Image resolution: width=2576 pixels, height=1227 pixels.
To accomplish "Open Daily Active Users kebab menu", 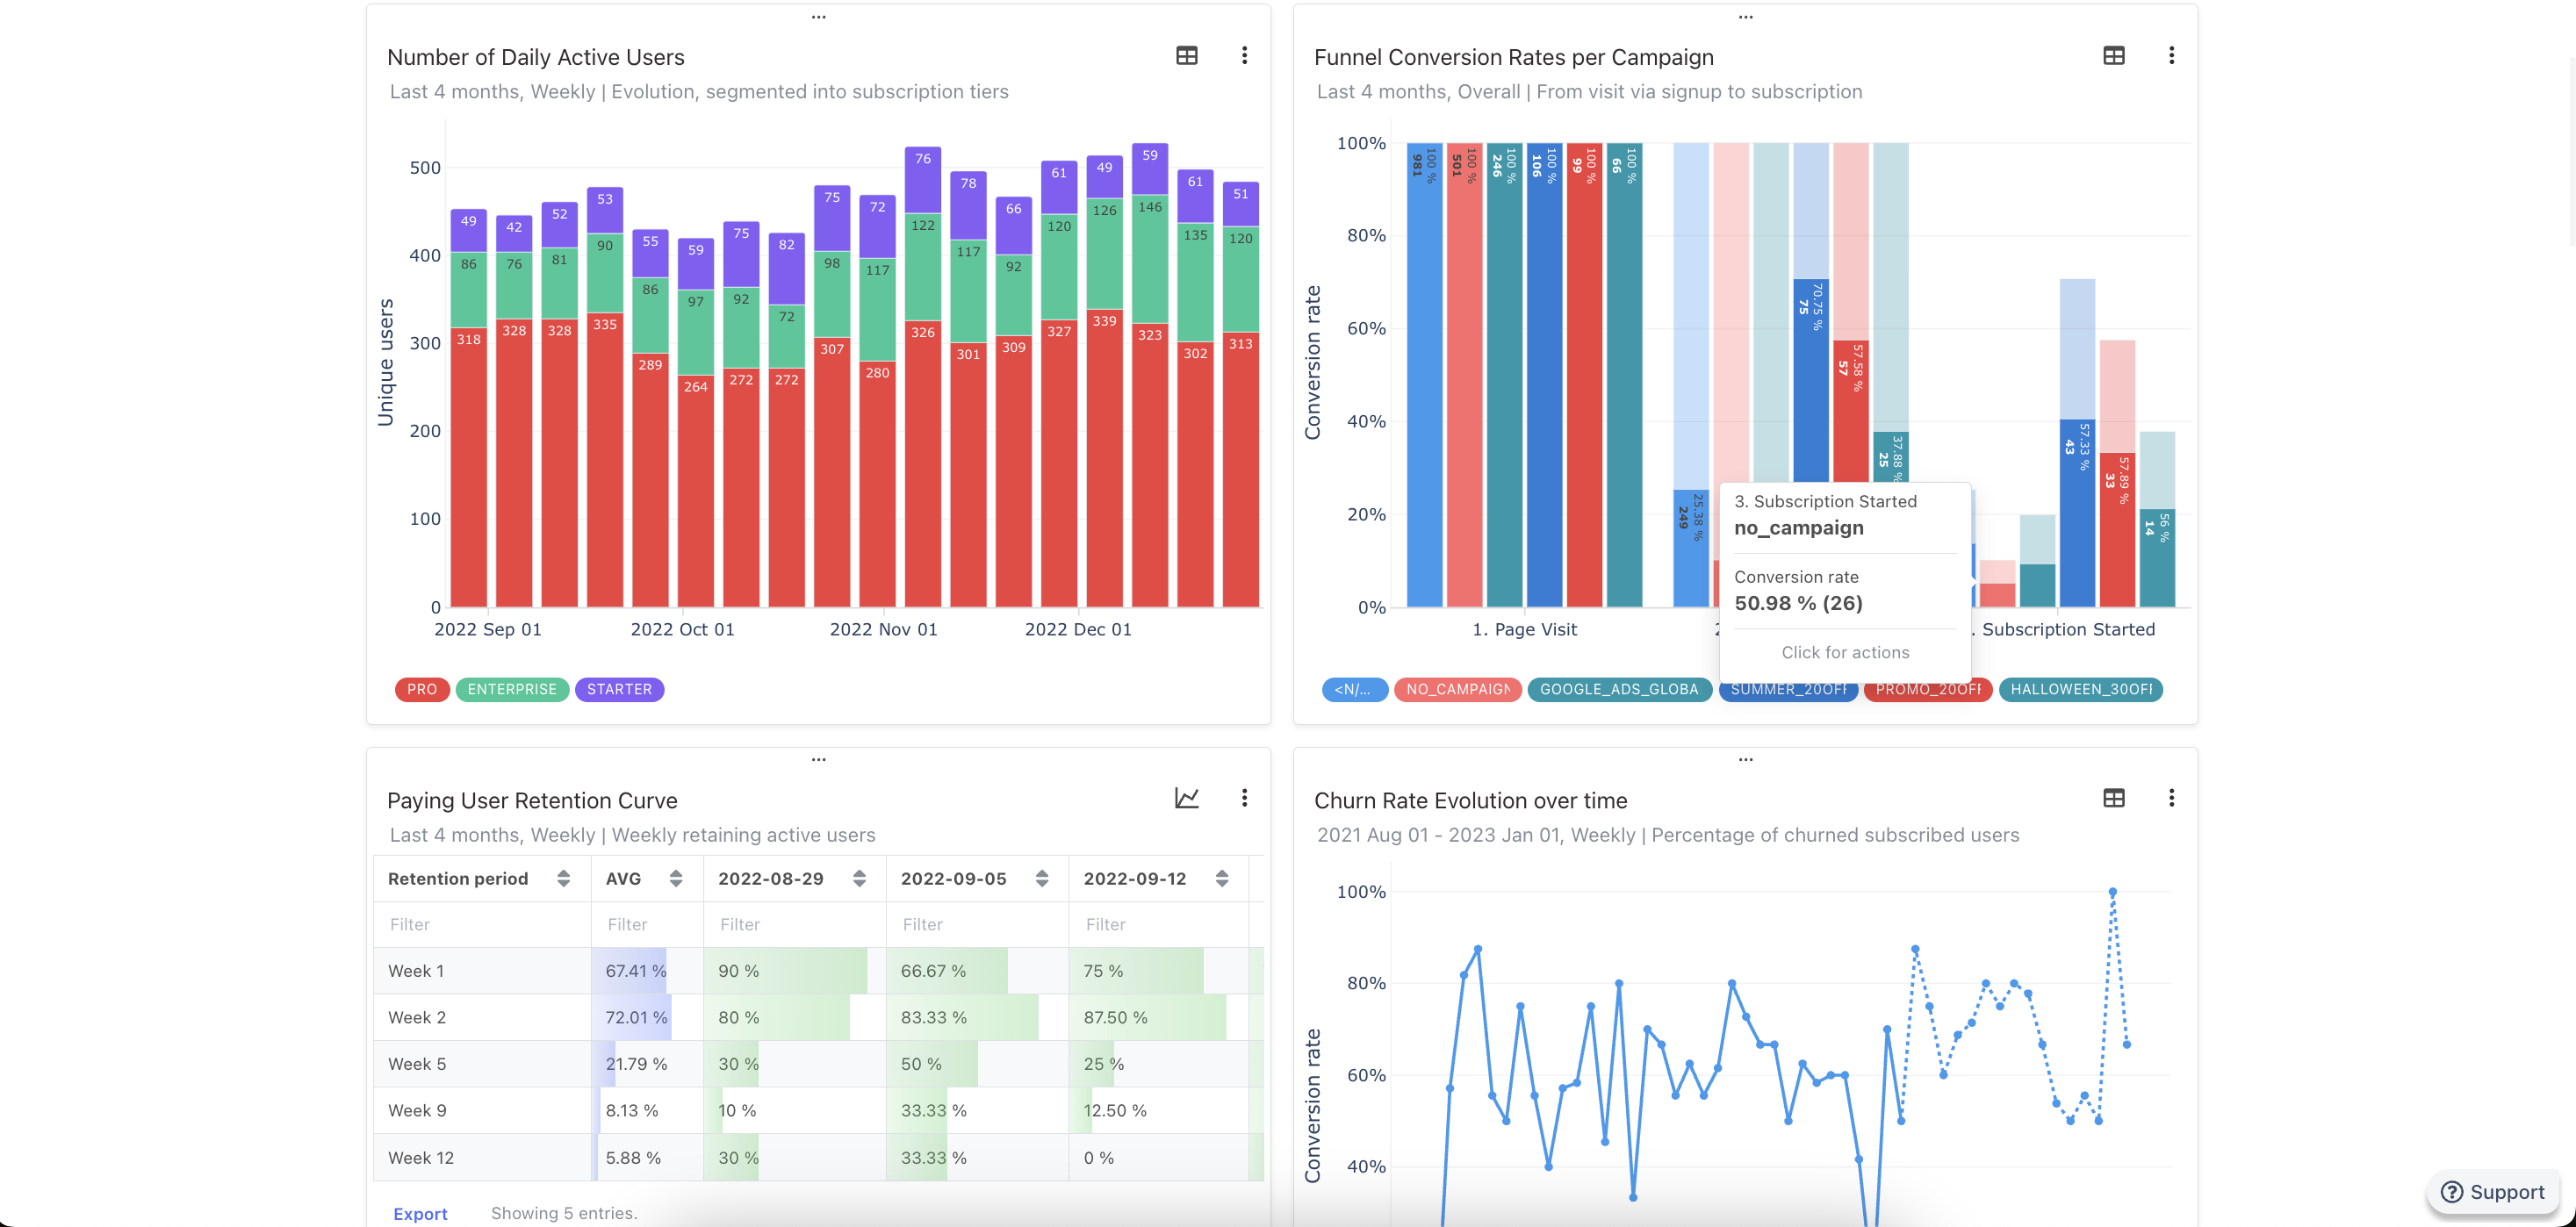I will [x=1244, y=56].
